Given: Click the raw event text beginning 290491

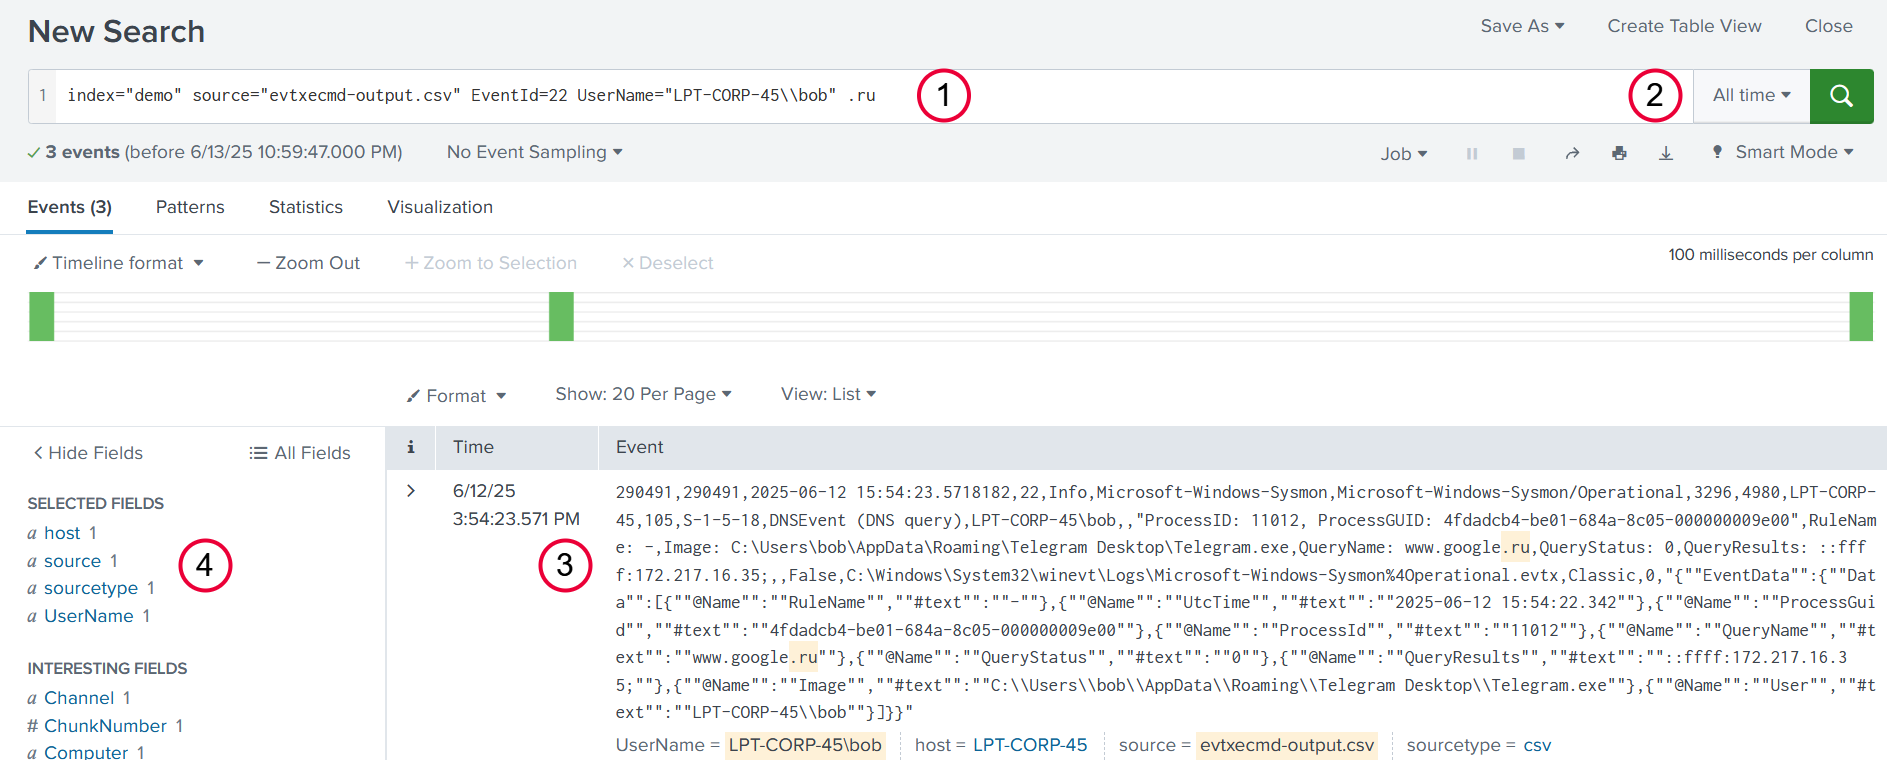Looking at the screenshot, I should (1245, 602).
